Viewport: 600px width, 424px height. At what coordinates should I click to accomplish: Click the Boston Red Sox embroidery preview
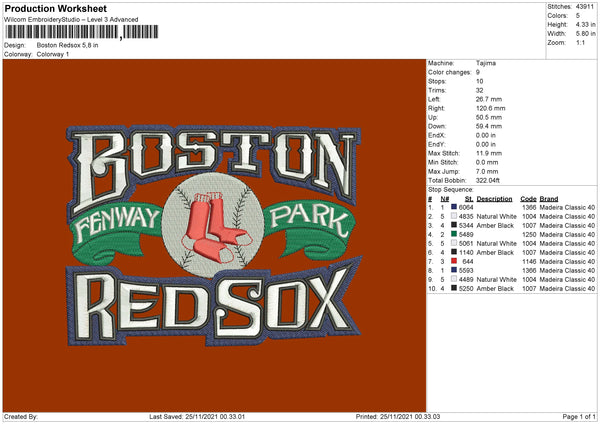pos(214,235)
